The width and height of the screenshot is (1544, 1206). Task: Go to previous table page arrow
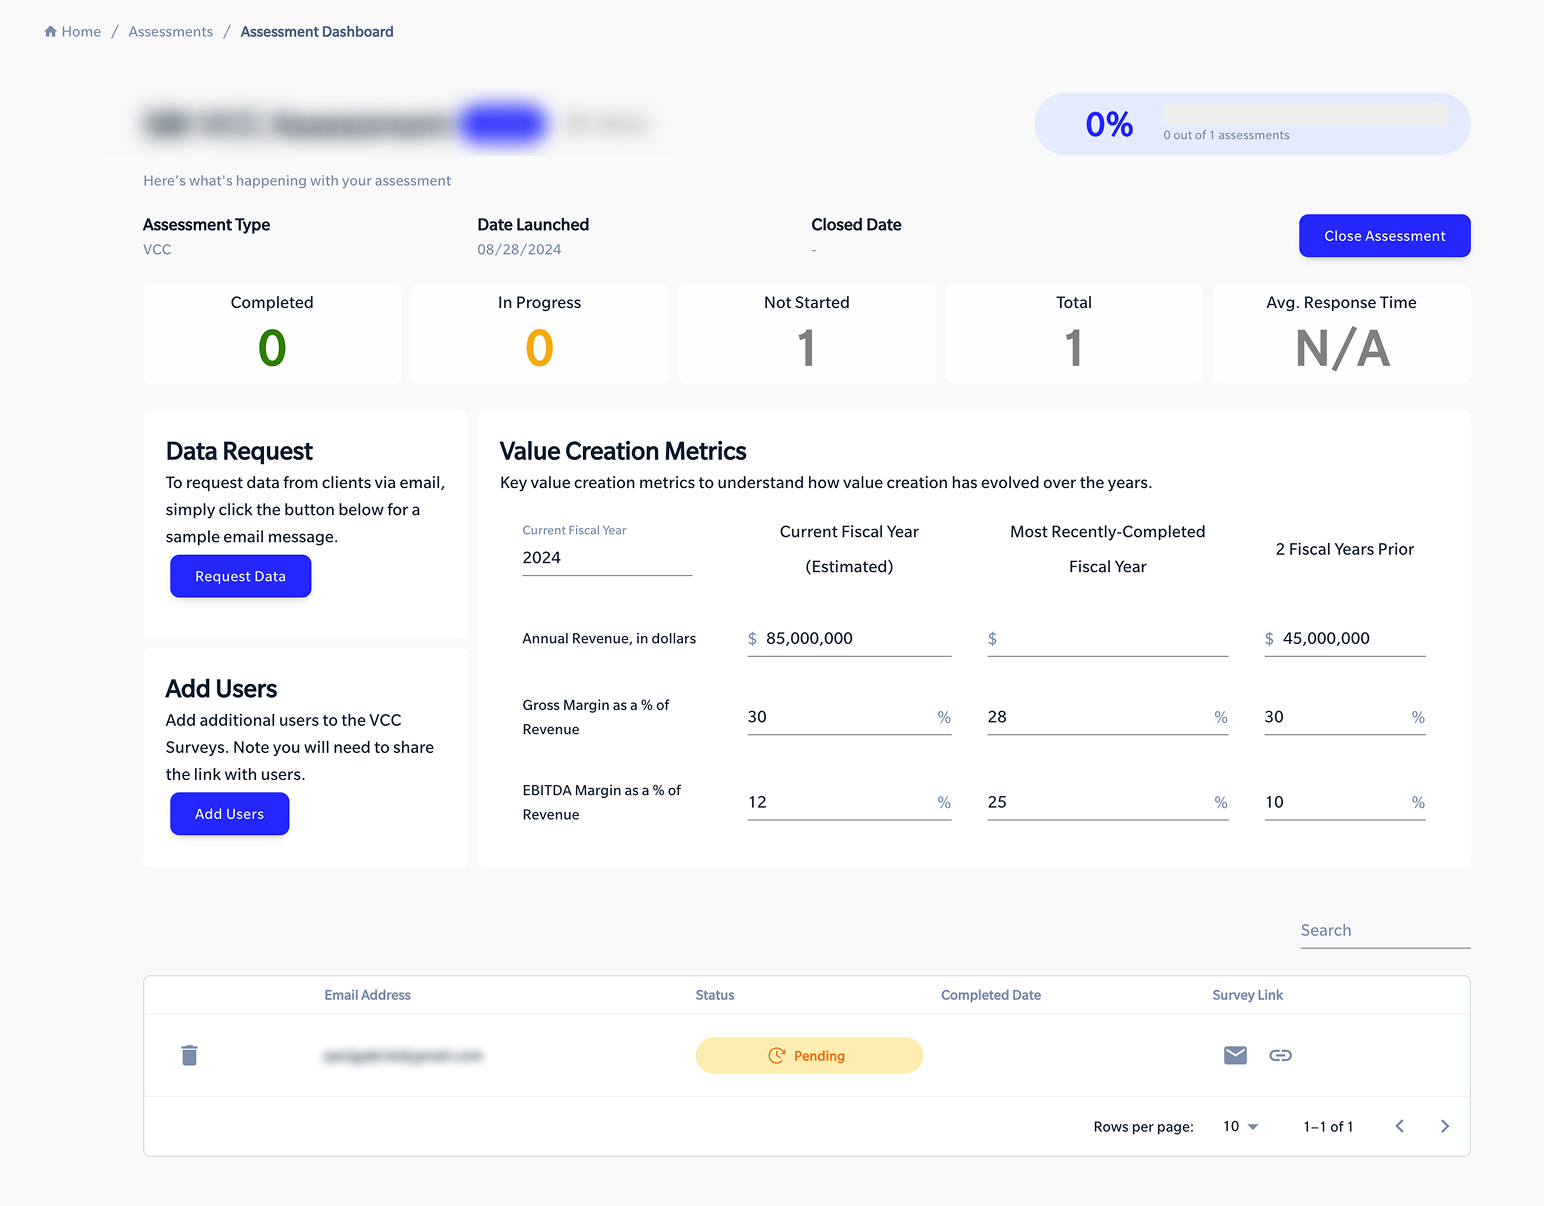1399,1126
